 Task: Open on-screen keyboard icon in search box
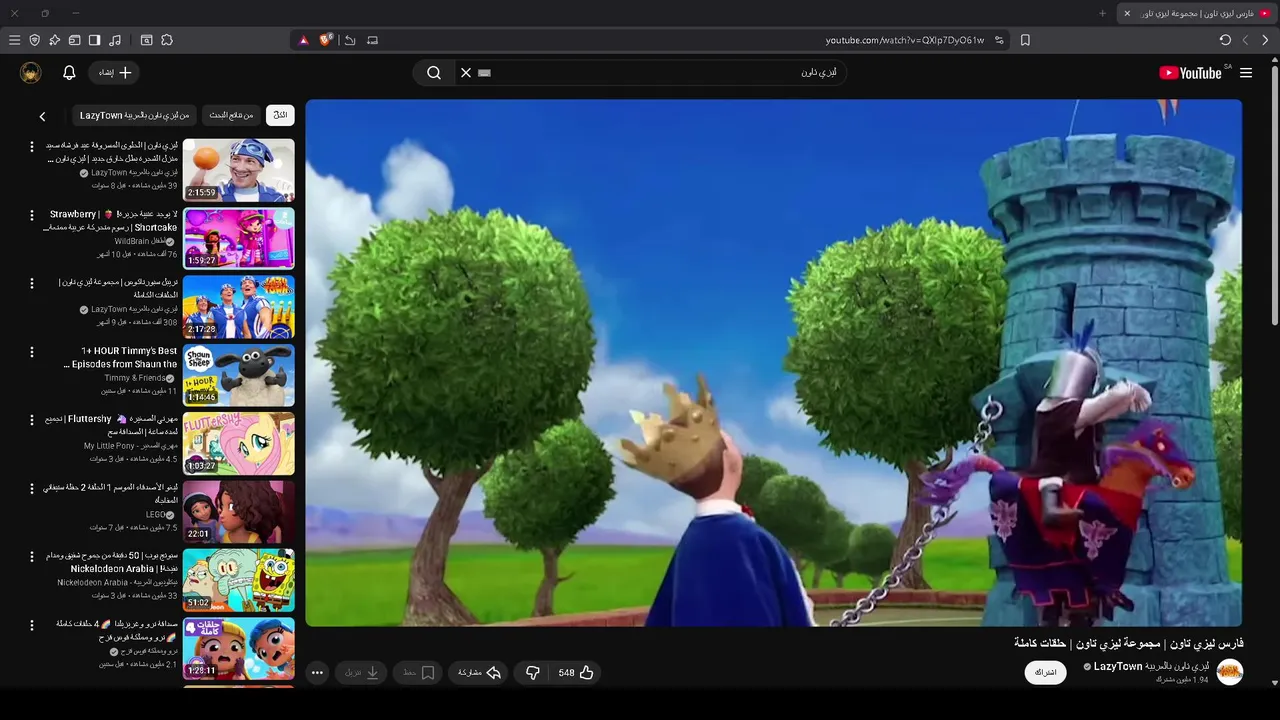click(485, 73)
